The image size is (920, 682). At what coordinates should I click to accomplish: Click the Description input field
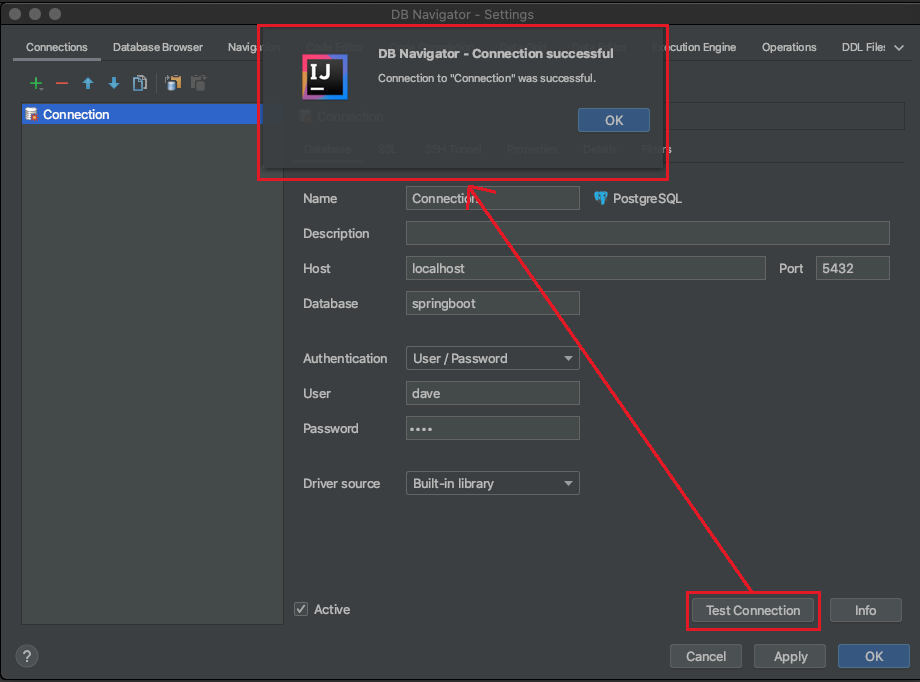pos(648,233)
